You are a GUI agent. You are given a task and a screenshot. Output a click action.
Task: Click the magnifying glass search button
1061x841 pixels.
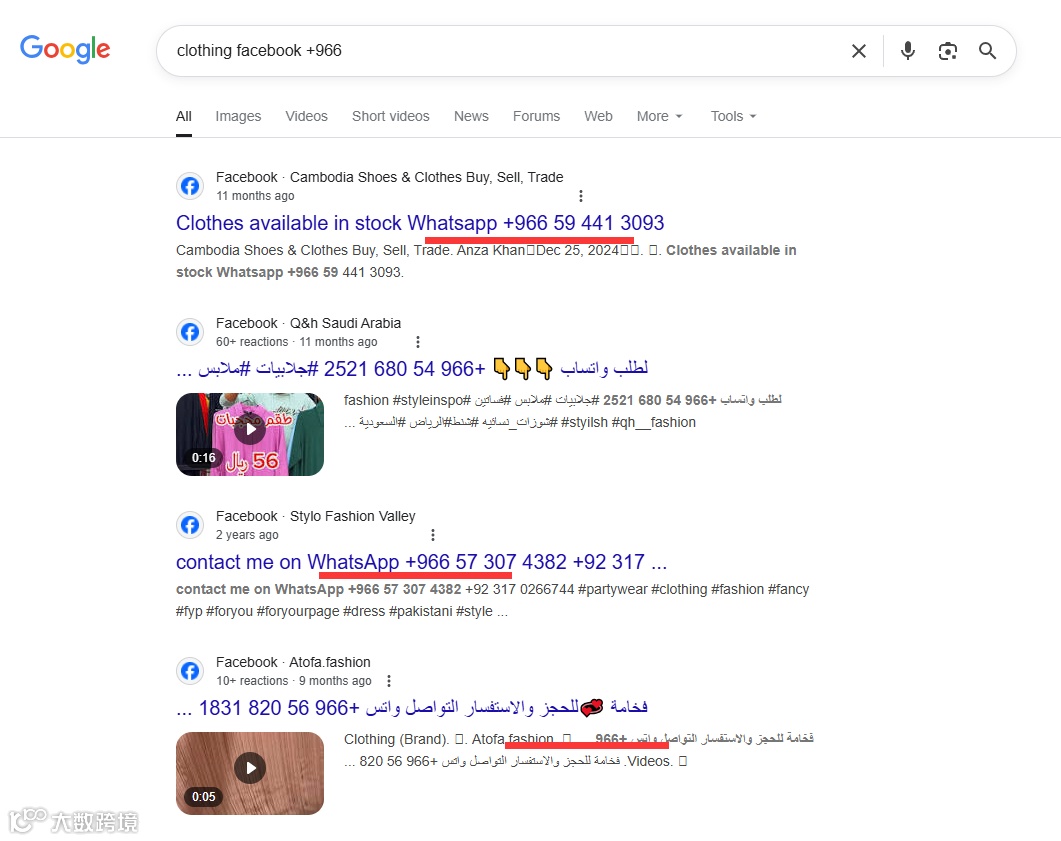(x=987, y=51)
